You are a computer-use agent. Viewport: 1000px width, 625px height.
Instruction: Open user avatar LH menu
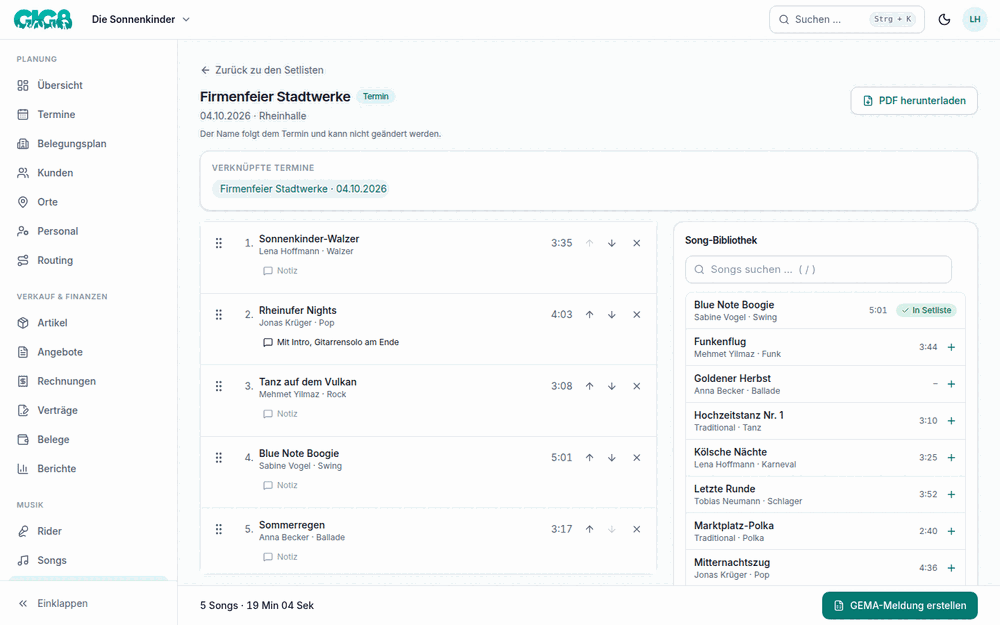point(974,19)
